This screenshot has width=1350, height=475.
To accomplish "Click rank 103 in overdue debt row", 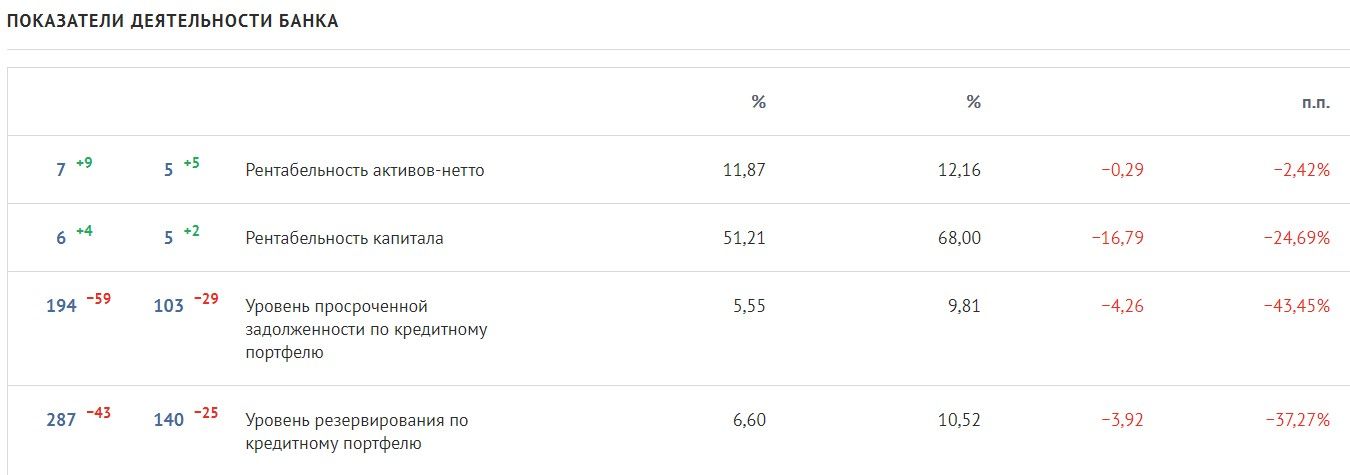I will pyautogui.click(x=169, y=306).
